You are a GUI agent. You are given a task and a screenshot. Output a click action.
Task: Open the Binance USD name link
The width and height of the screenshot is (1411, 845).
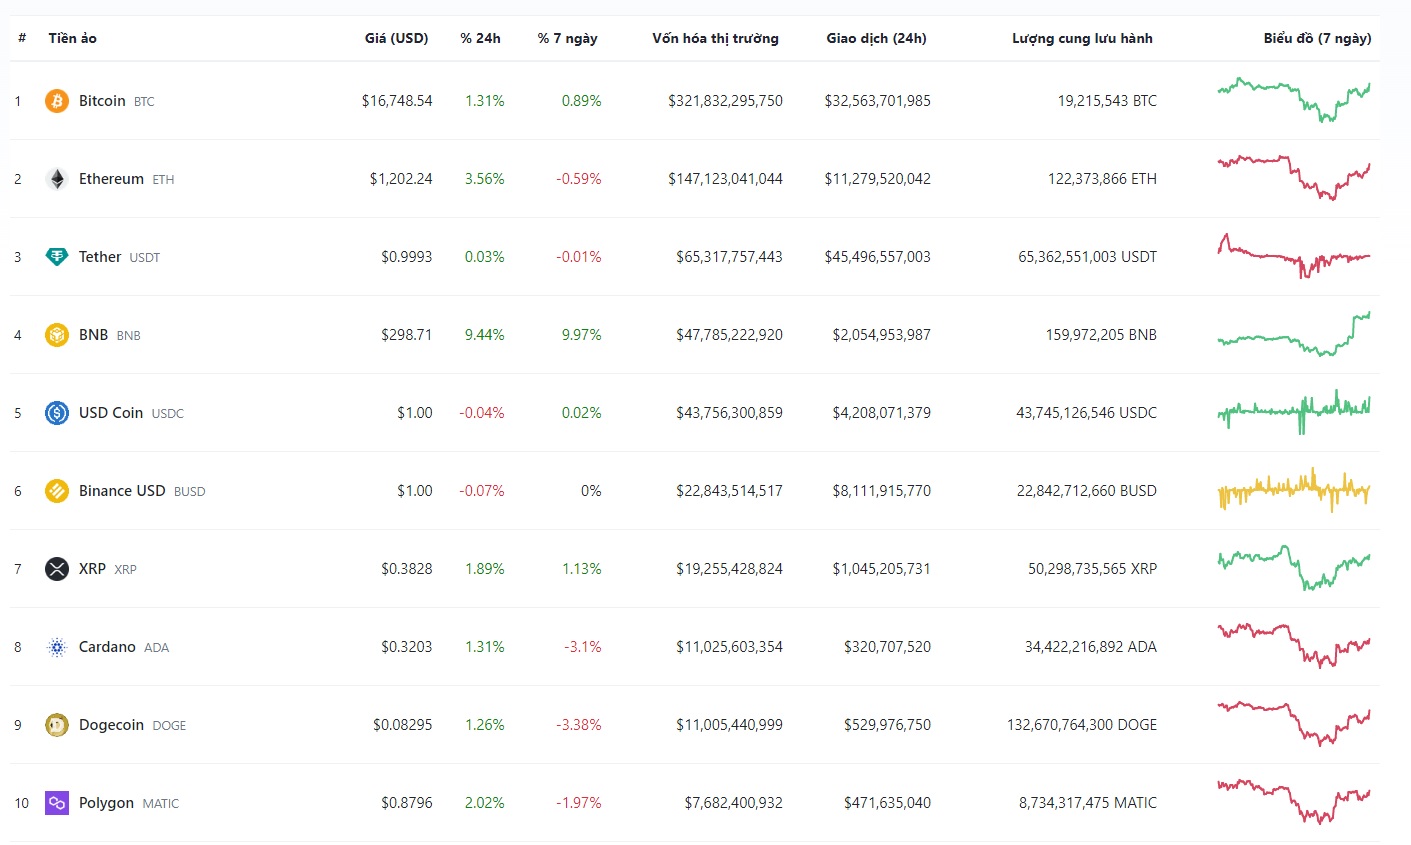[x=122, y=491]
